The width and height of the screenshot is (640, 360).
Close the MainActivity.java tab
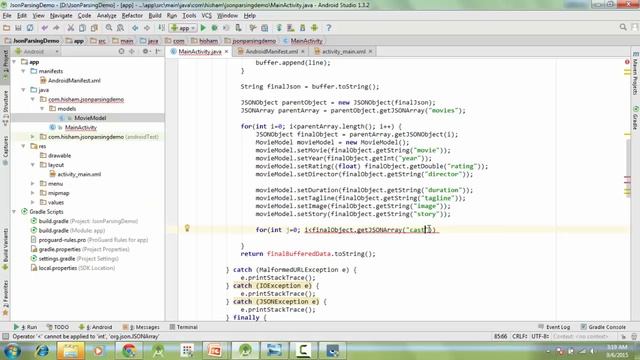pyautogui.click(x=227, y=51)
